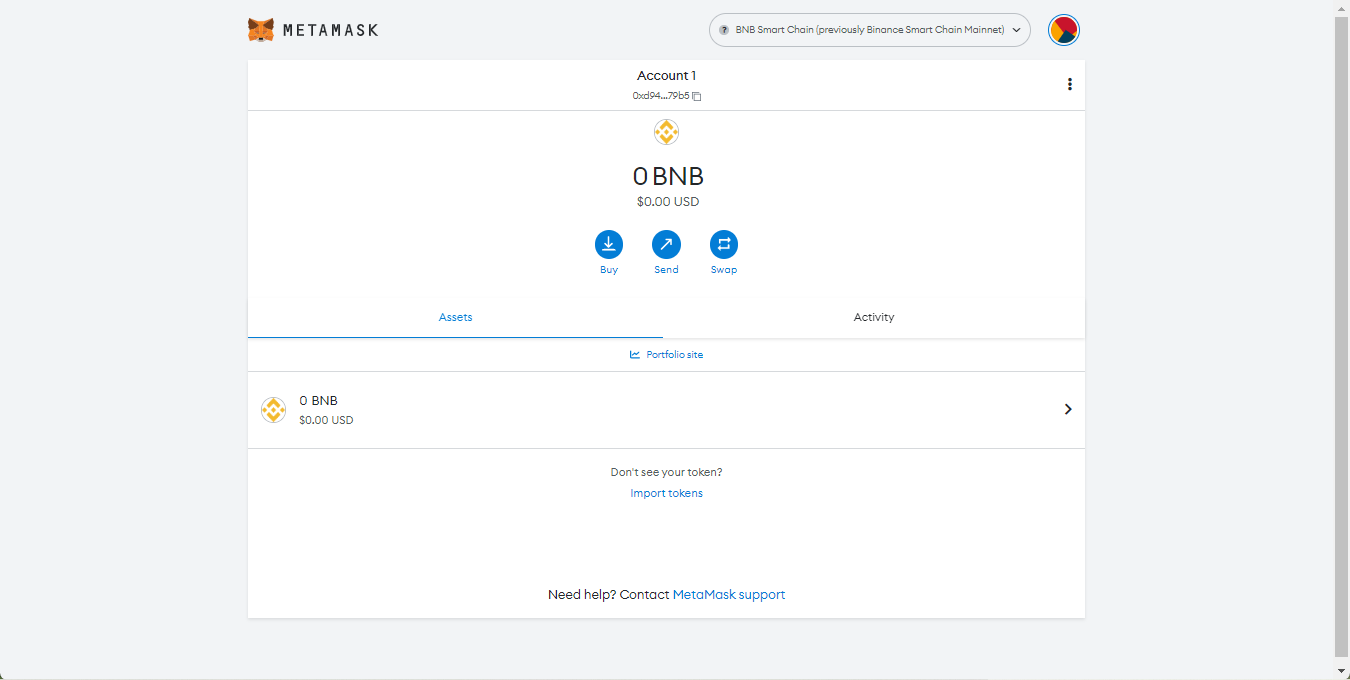Open the Portfolio site link
The image size is (1350, 680).
(x=666, y=355)
